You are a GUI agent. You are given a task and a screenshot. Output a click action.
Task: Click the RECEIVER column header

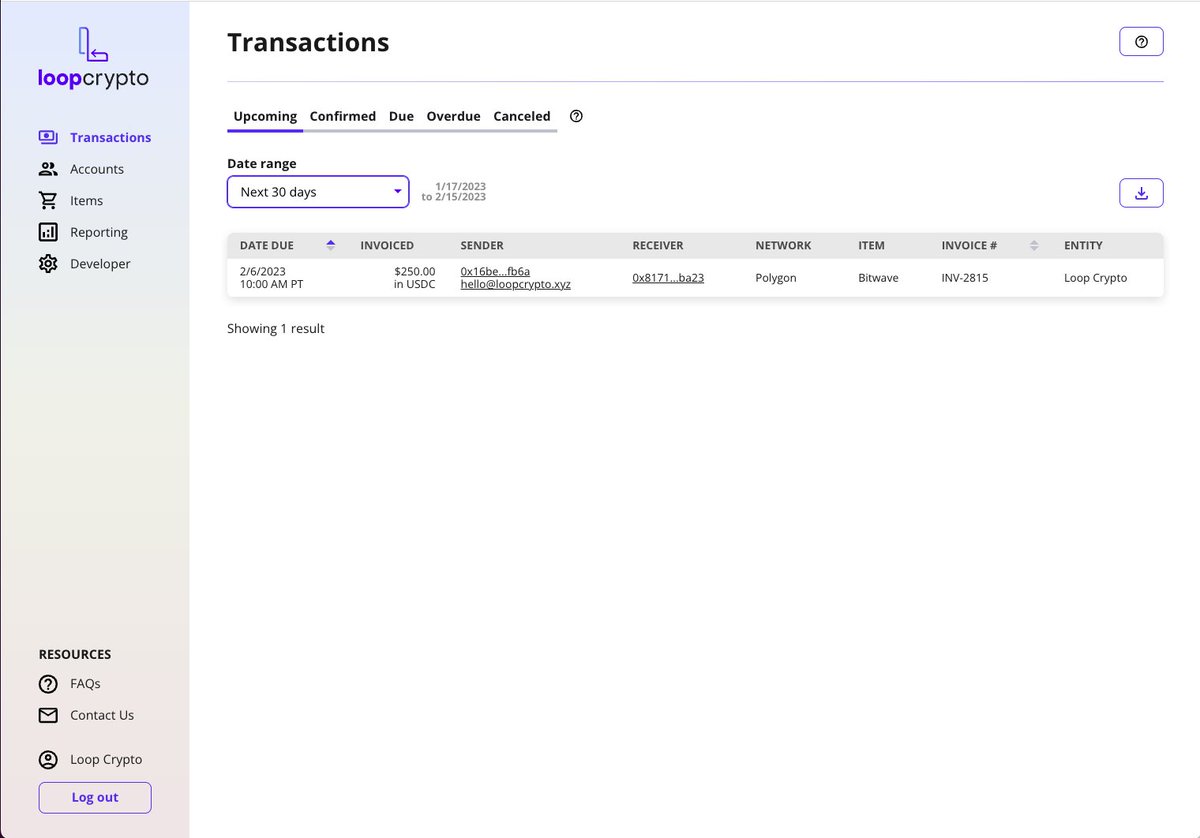[658, 245]
